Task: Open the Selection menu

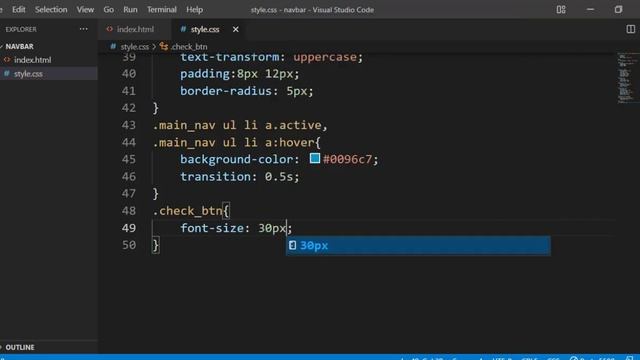Action: click(x=51, y=9)
